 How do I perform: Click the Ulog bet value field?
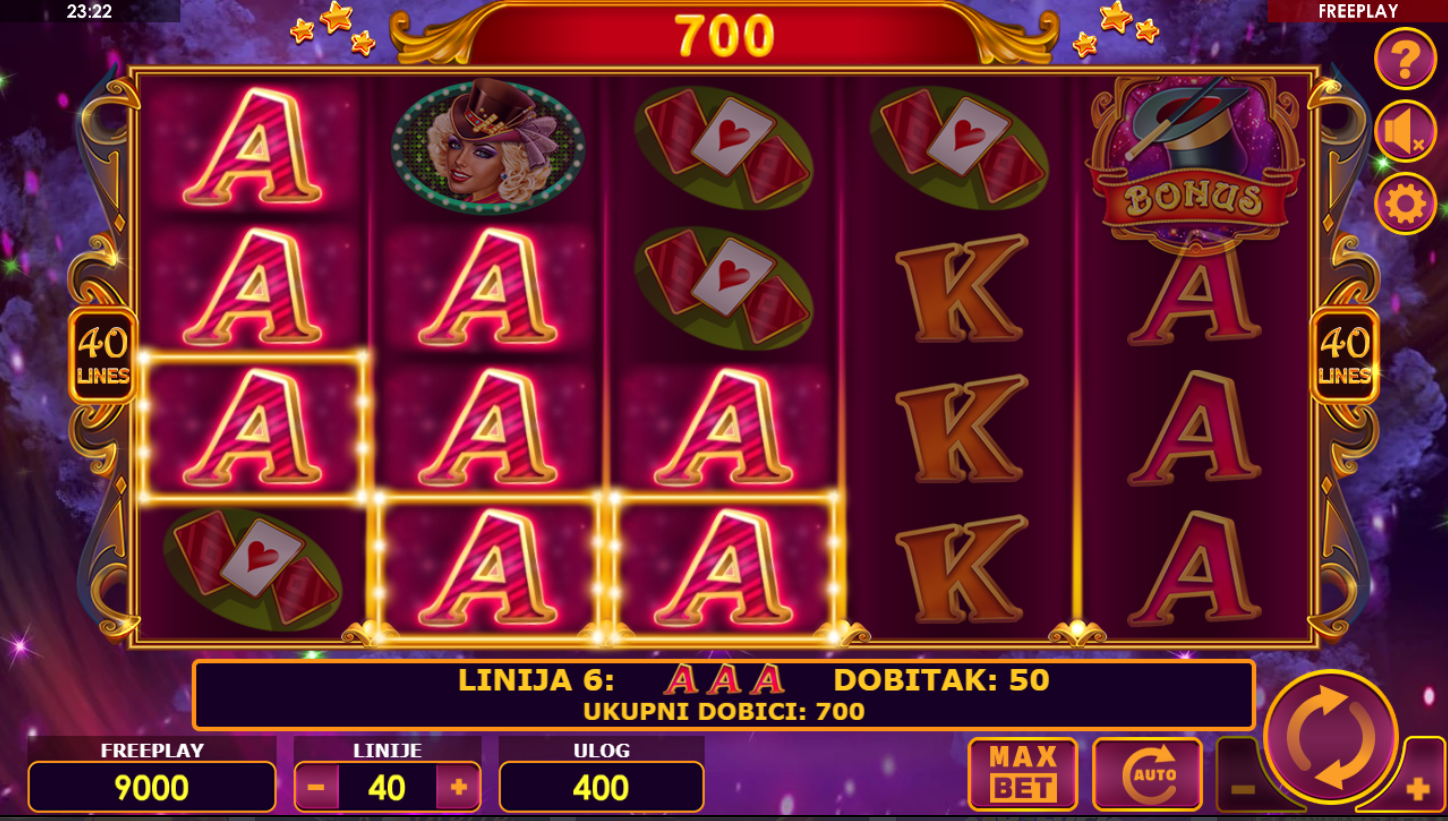[x=601, y=787]
